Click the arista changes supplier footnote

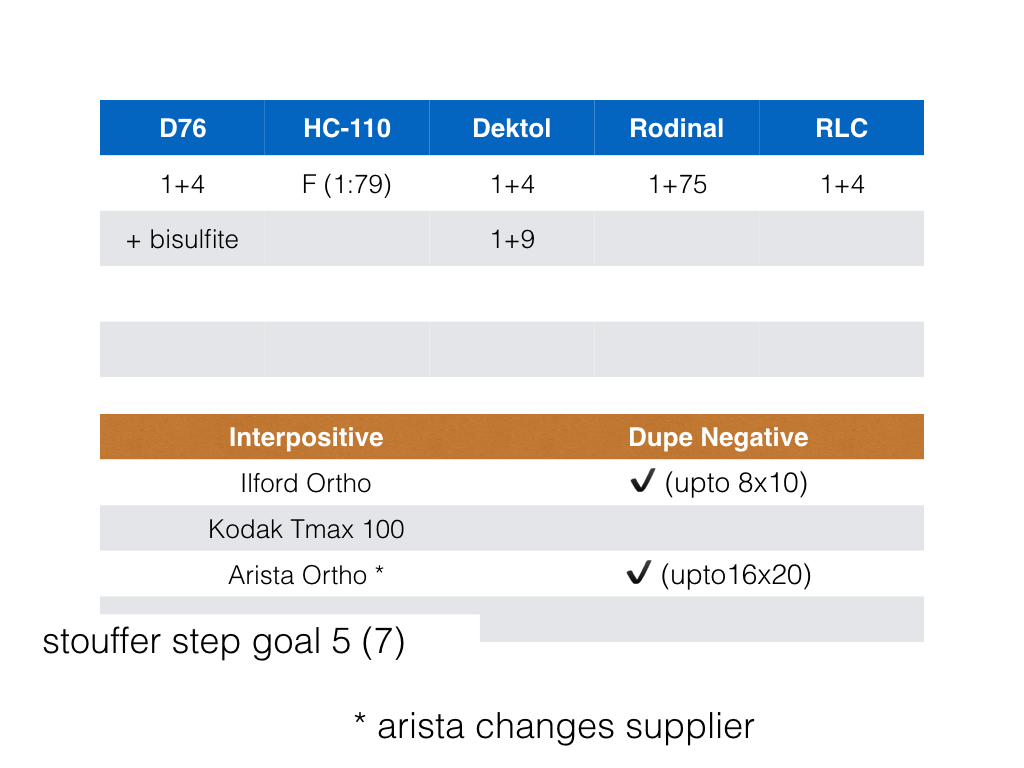[554, 726]
